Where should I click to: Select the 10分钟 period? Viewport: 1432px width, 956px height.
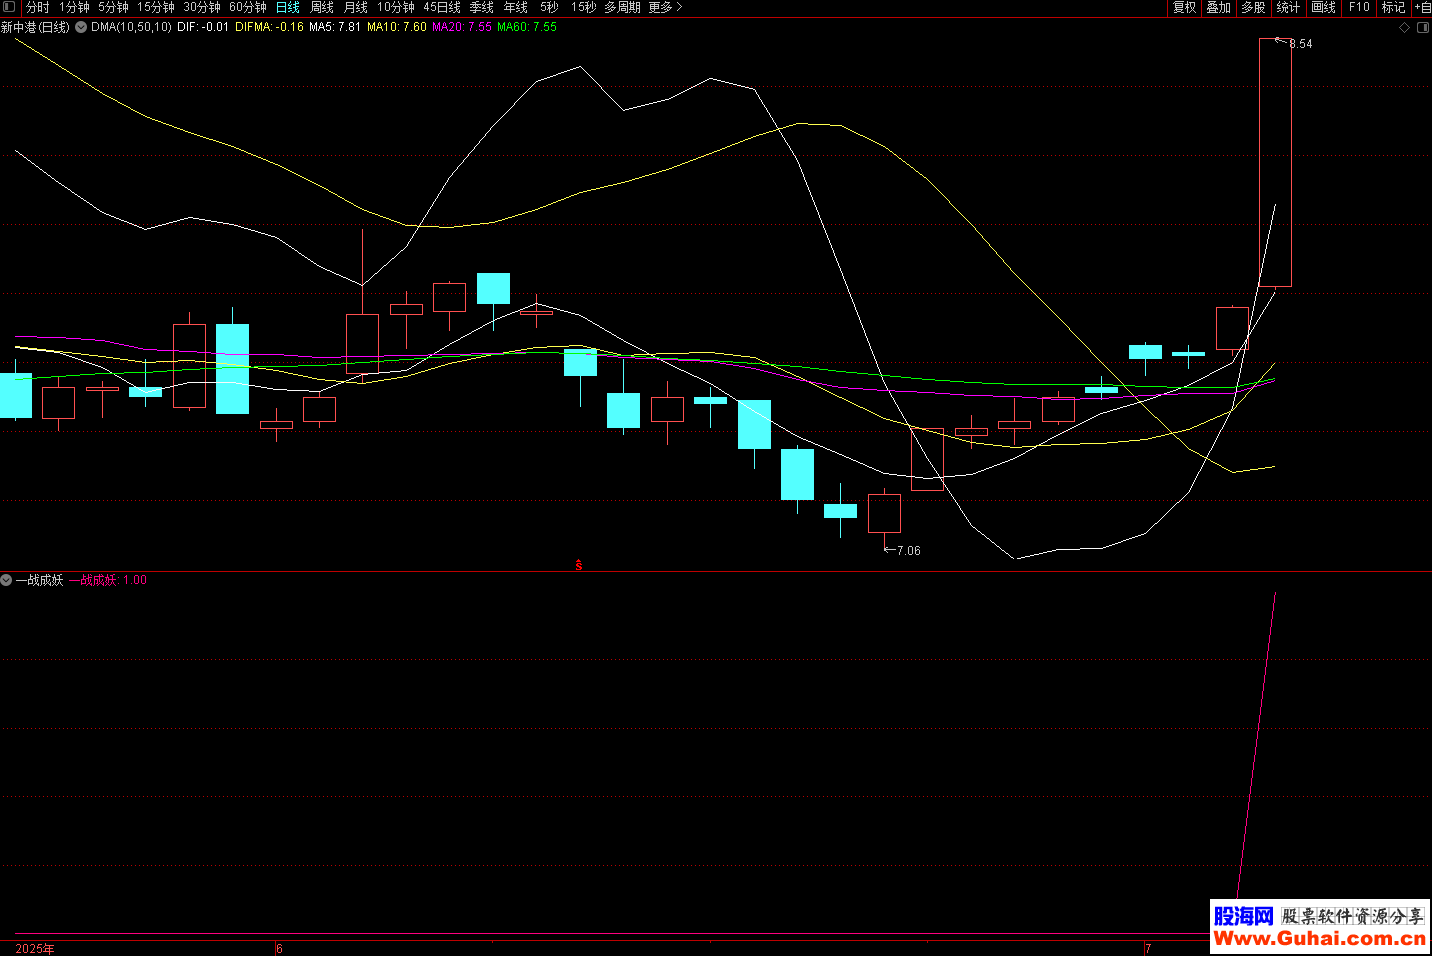[x=396, y=7]
